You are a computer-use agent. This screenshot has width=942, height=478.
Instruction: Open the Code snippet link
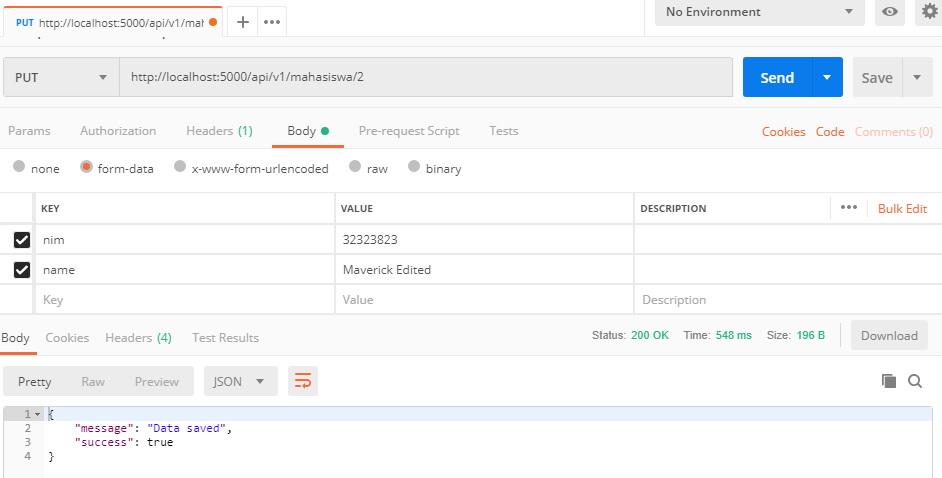click(x=830, y=132)
